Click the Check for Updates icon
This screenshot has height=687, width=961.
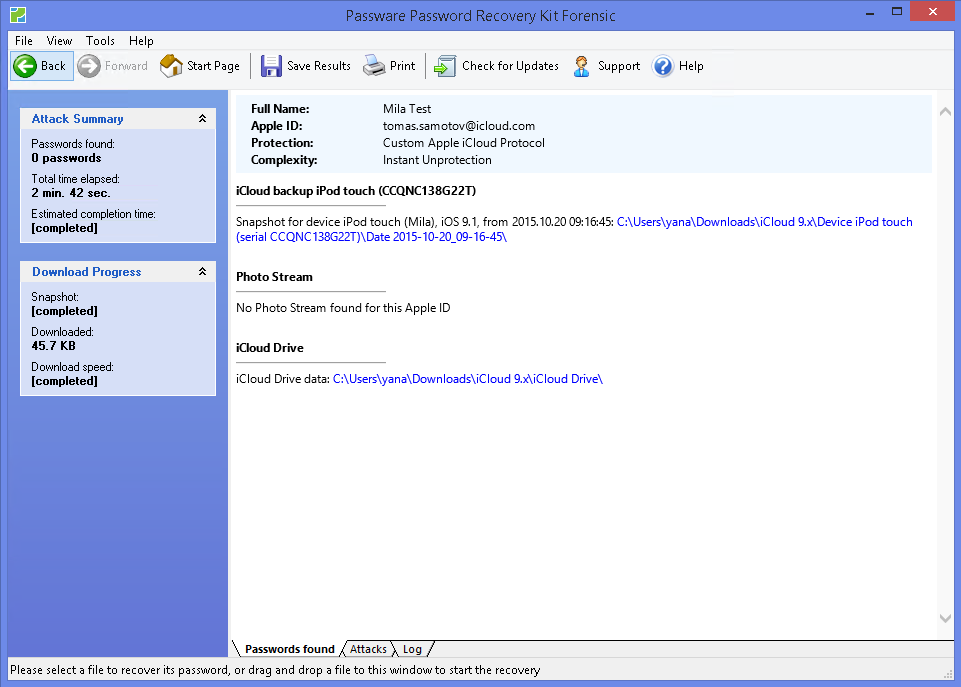(445, 66)
